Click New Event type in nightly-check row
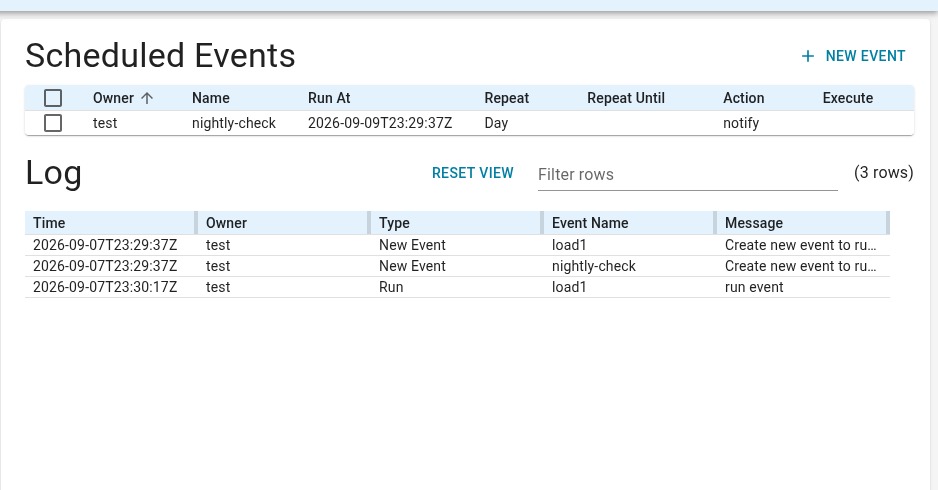The height and width of the screenshot is (490, 938). tap(412, 266)
